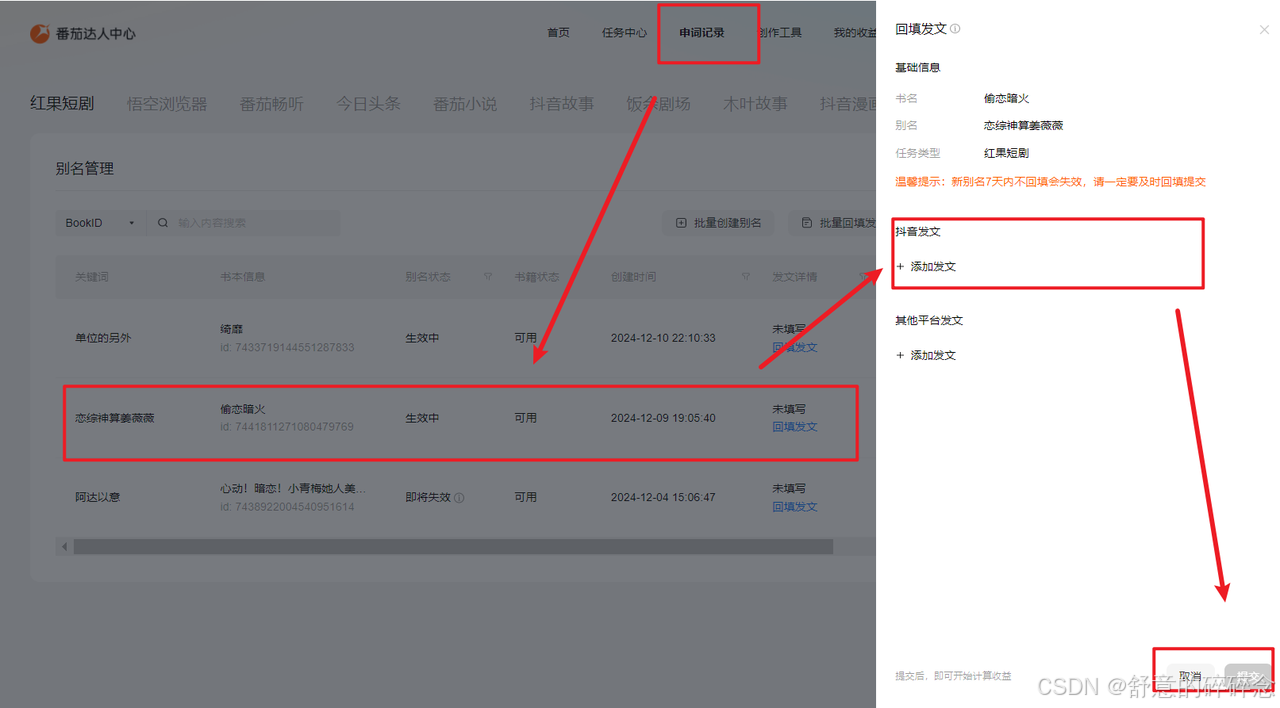
Task: Switch to the 悟空浏览器 tab
Action: click(167, 103)
